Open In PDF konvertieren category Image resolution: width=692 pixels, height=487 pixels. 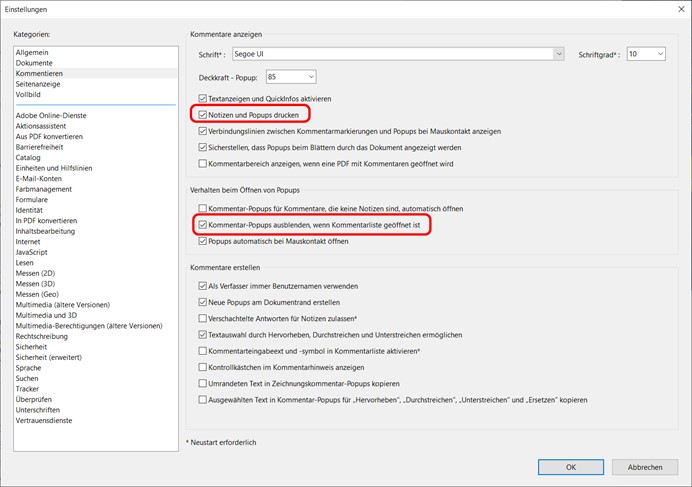pyautogui.click(x=46, y=221)
